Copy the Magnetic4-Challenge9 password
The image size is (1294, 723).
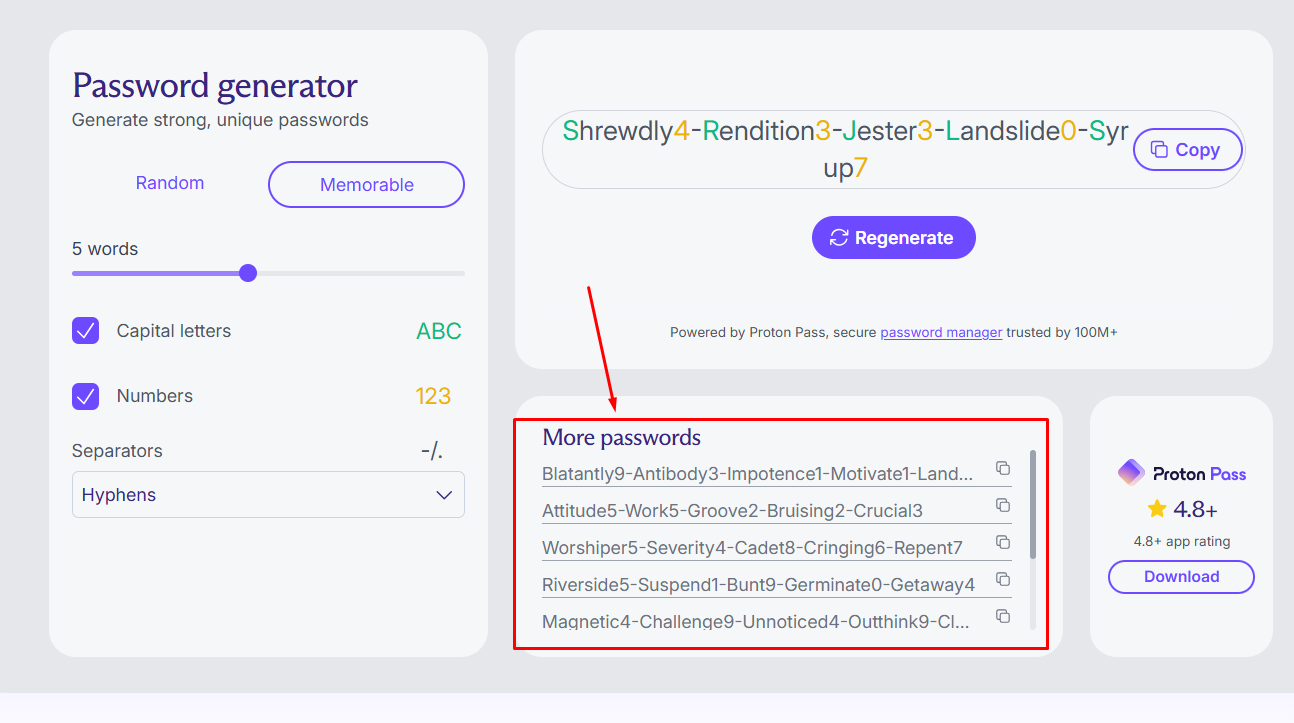pos(1003,616)
